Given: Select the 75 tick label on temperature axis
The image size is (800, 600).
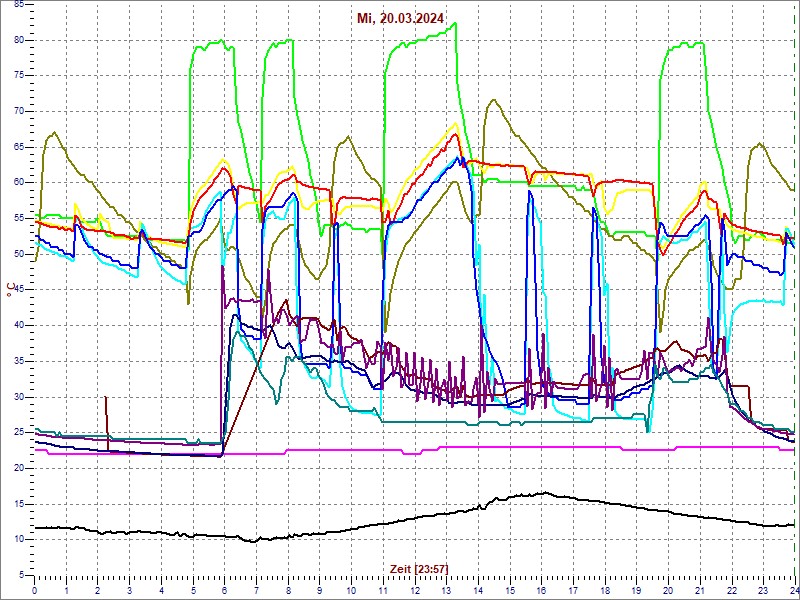Looking at the screenshot, I should coord(18,76).
